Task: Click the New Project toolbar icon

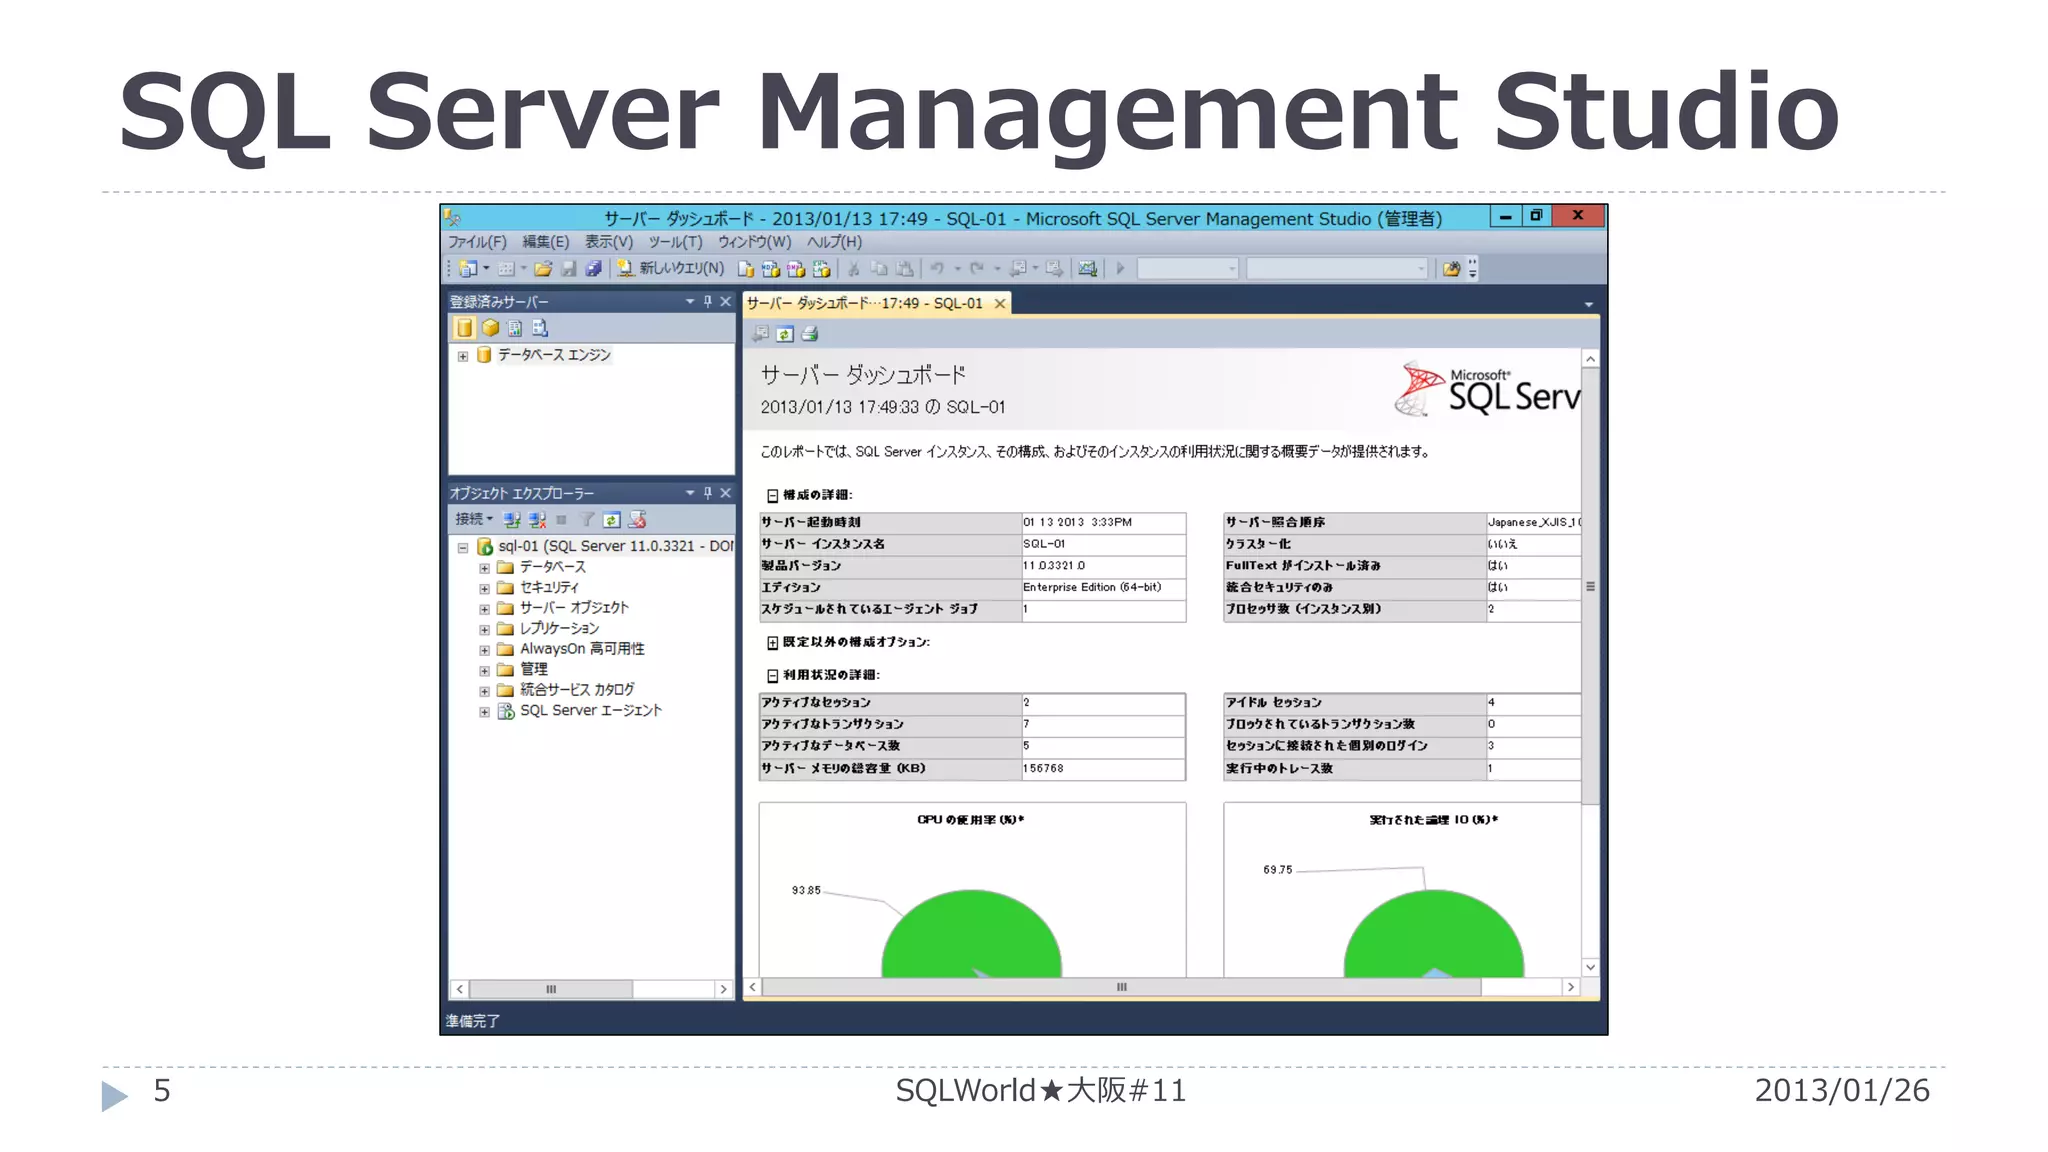Action: click(467, 269)
